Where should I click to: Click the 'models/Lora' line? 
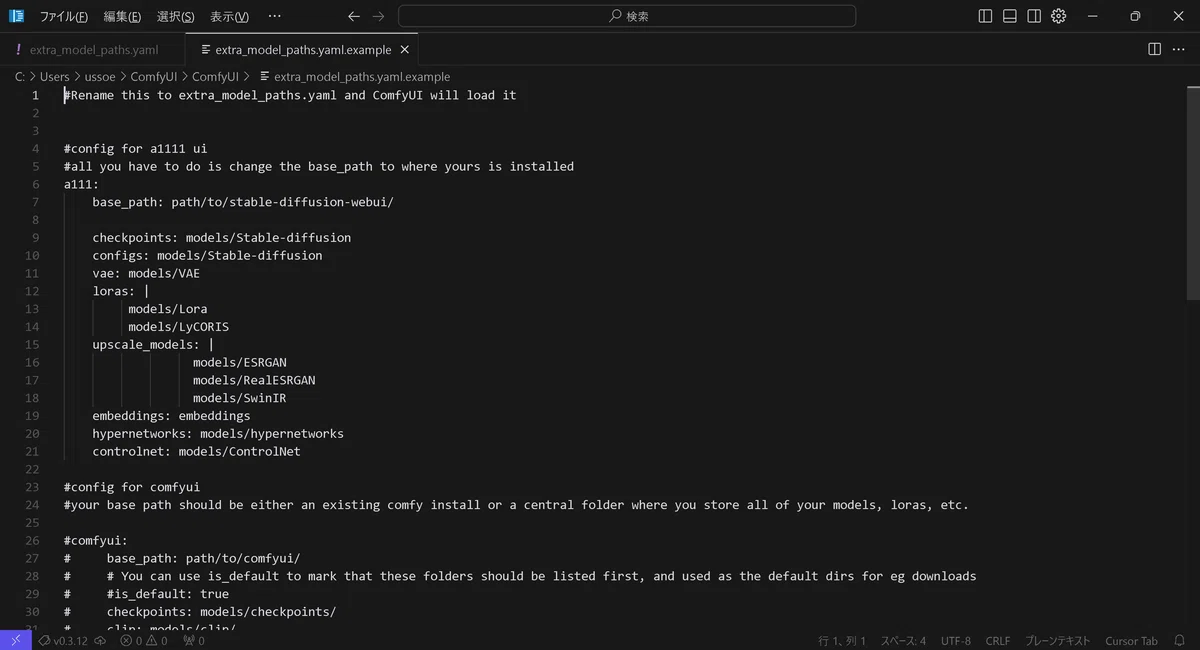click(x=168, y=309)
